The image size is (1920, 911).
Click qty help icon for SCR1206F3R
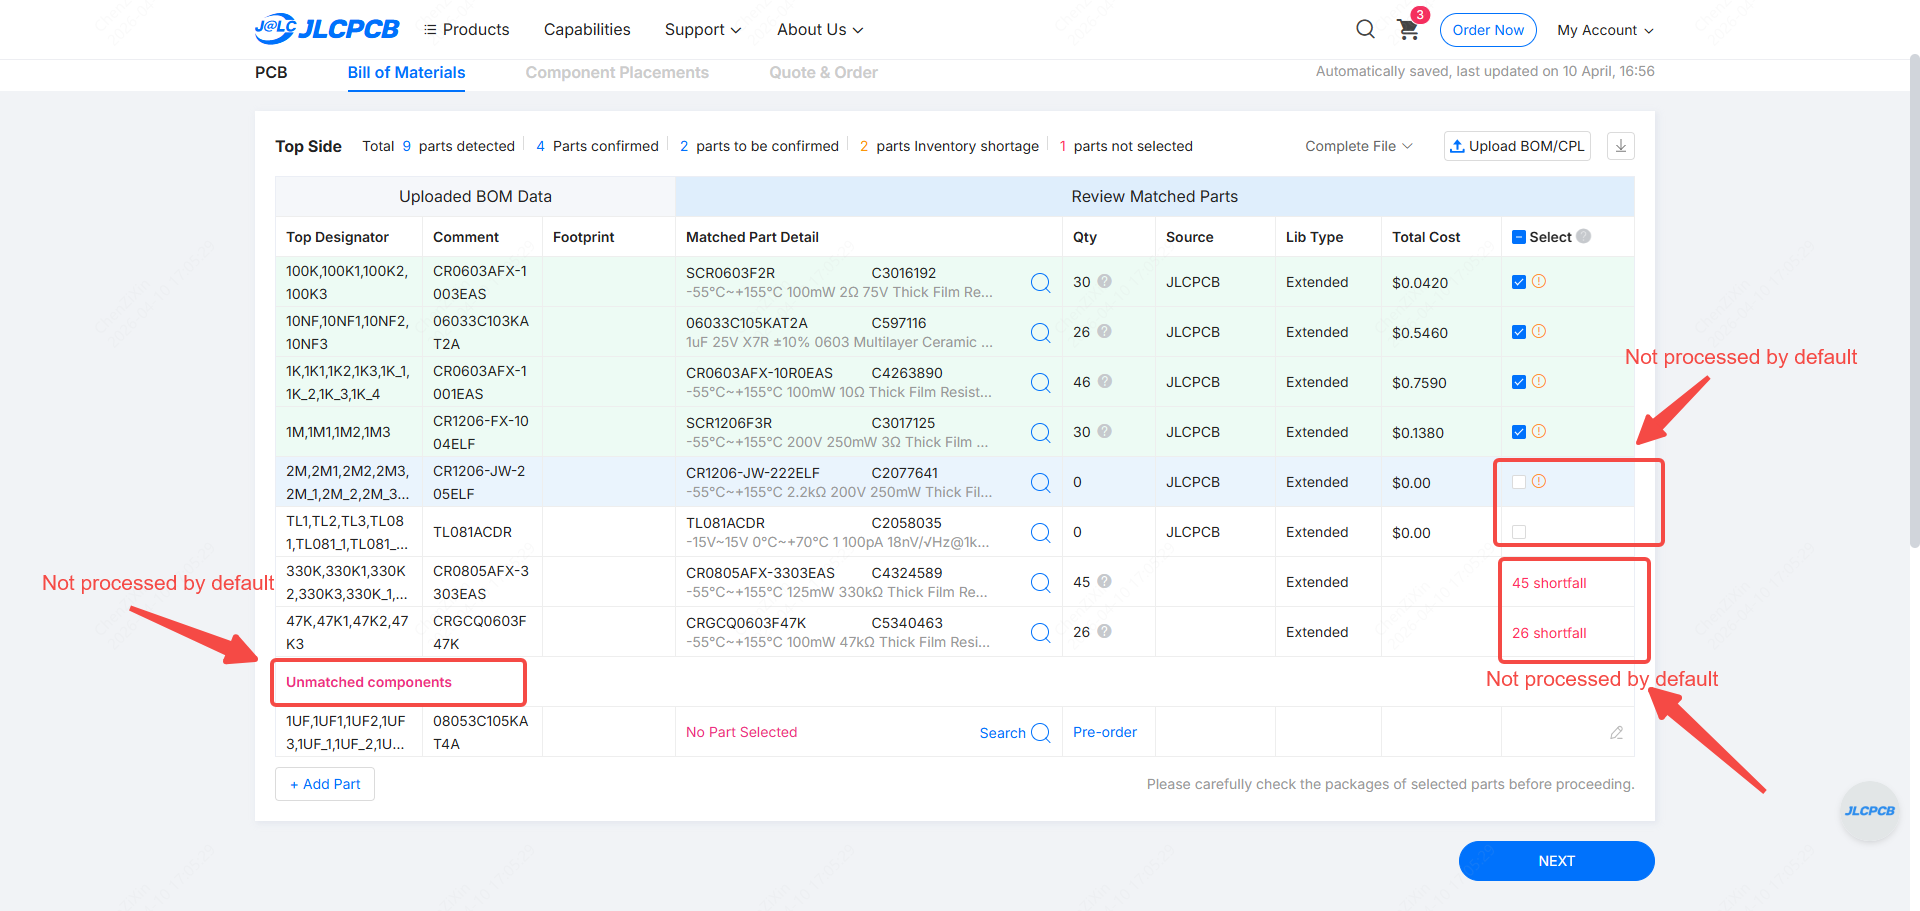click(1104, 431)
